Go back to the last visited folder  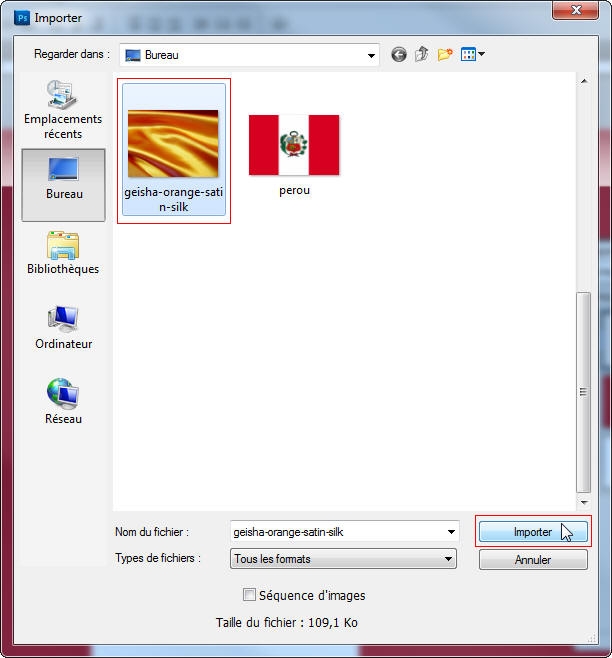399,55
